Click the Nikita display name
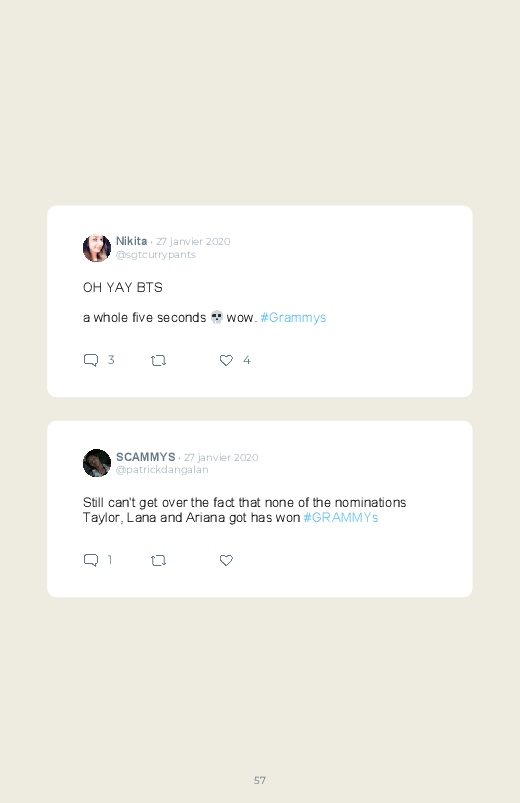520x803 pixels. tap(131, 241)
